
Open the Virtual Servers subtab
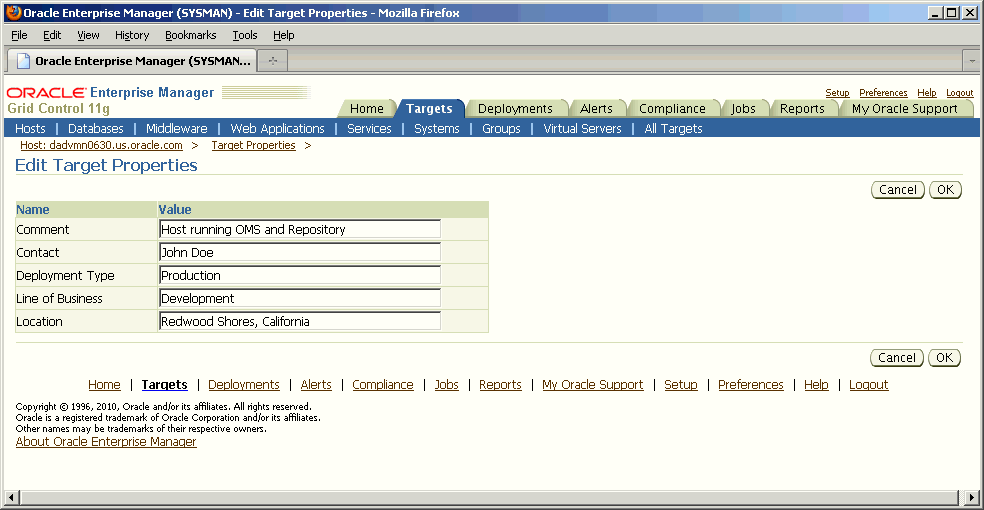pos(582,129)
